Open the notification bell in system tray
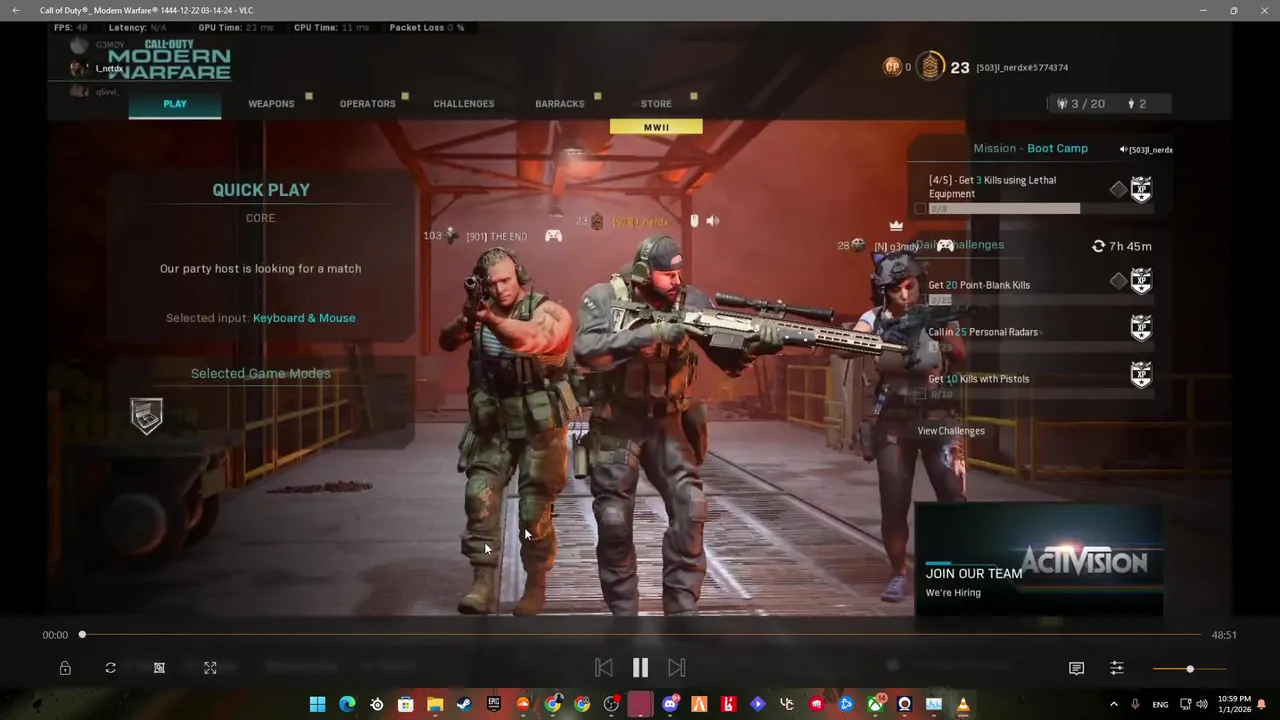1280x720 pixels. (x=1261, y=704)
